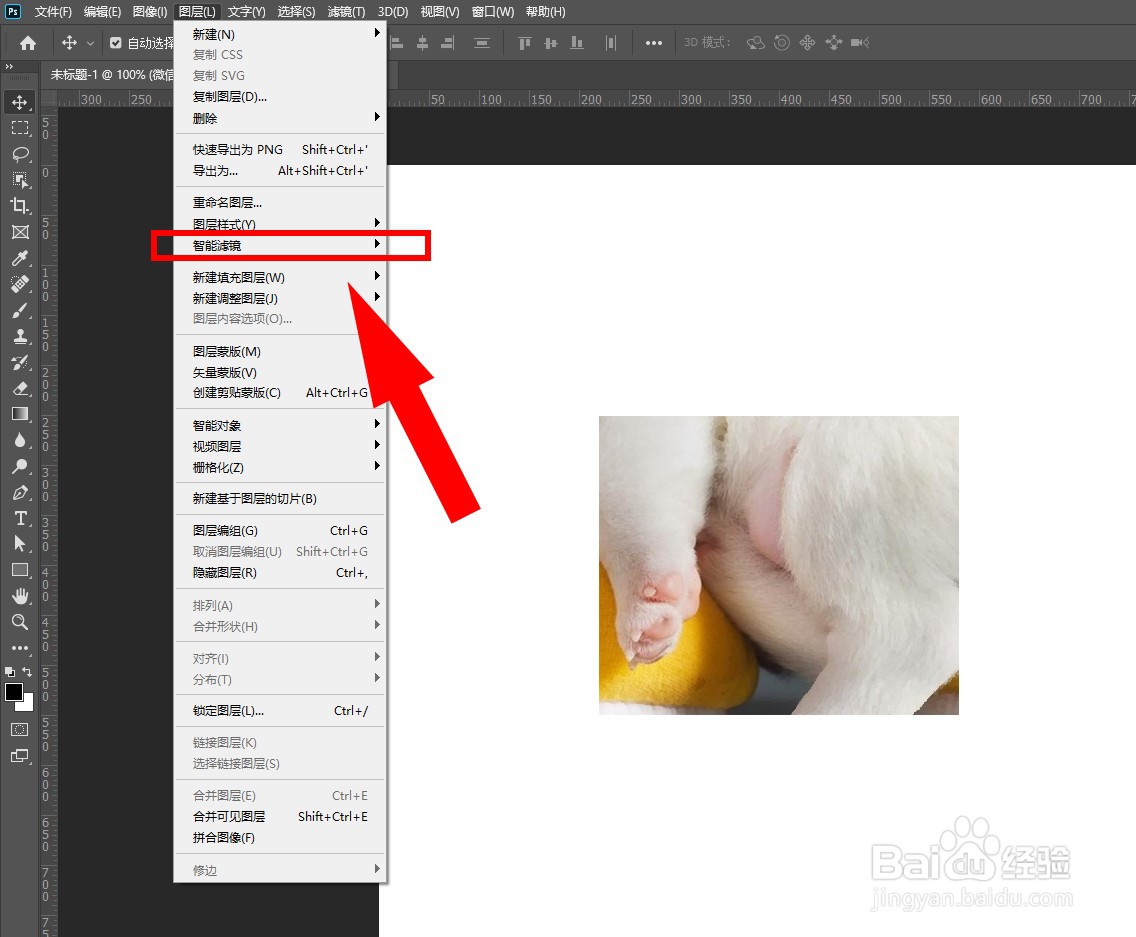Change the screen mode icon
Image resolution: width=1136 pixels, height=937 pixels.
[x=20, y=756]
